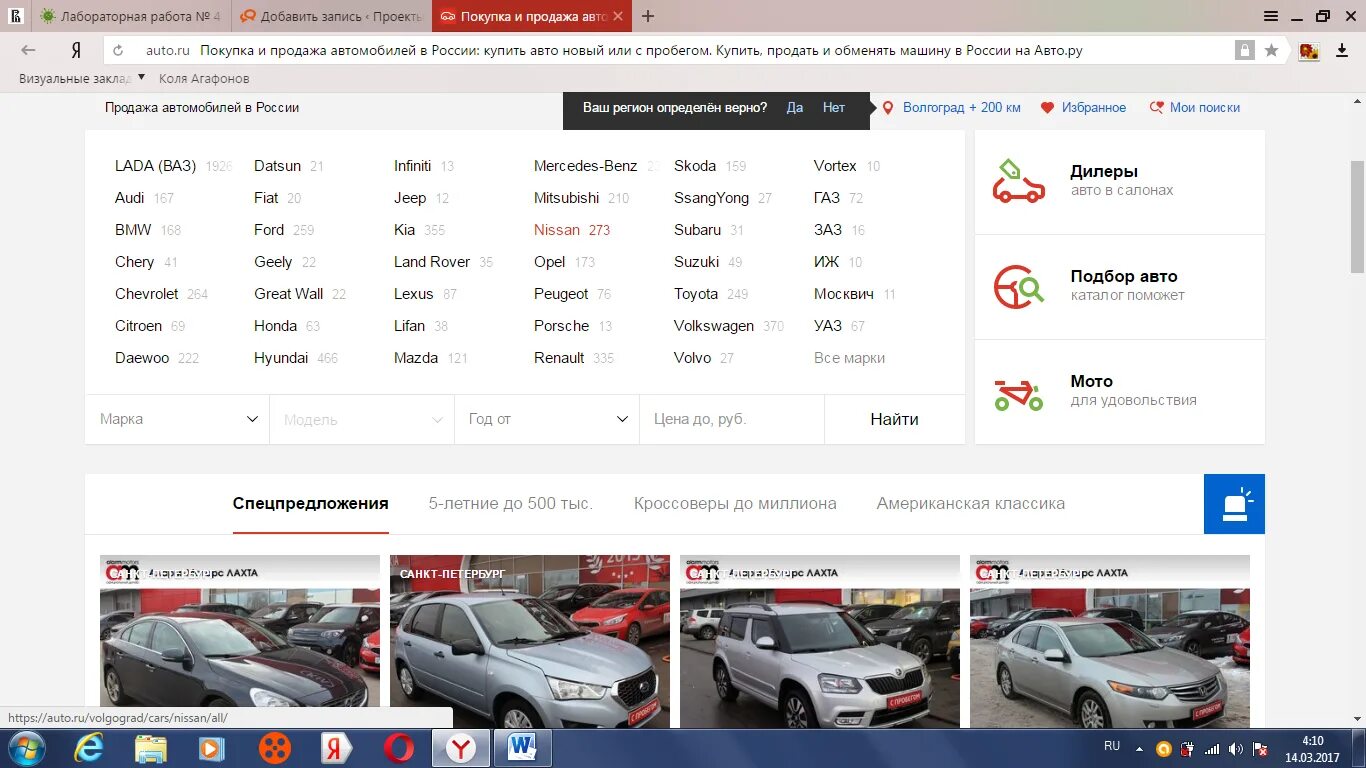Open the silver Honda sedan car photo
This screenshot has height=768, width=1366.
[x=1110, y=642]
